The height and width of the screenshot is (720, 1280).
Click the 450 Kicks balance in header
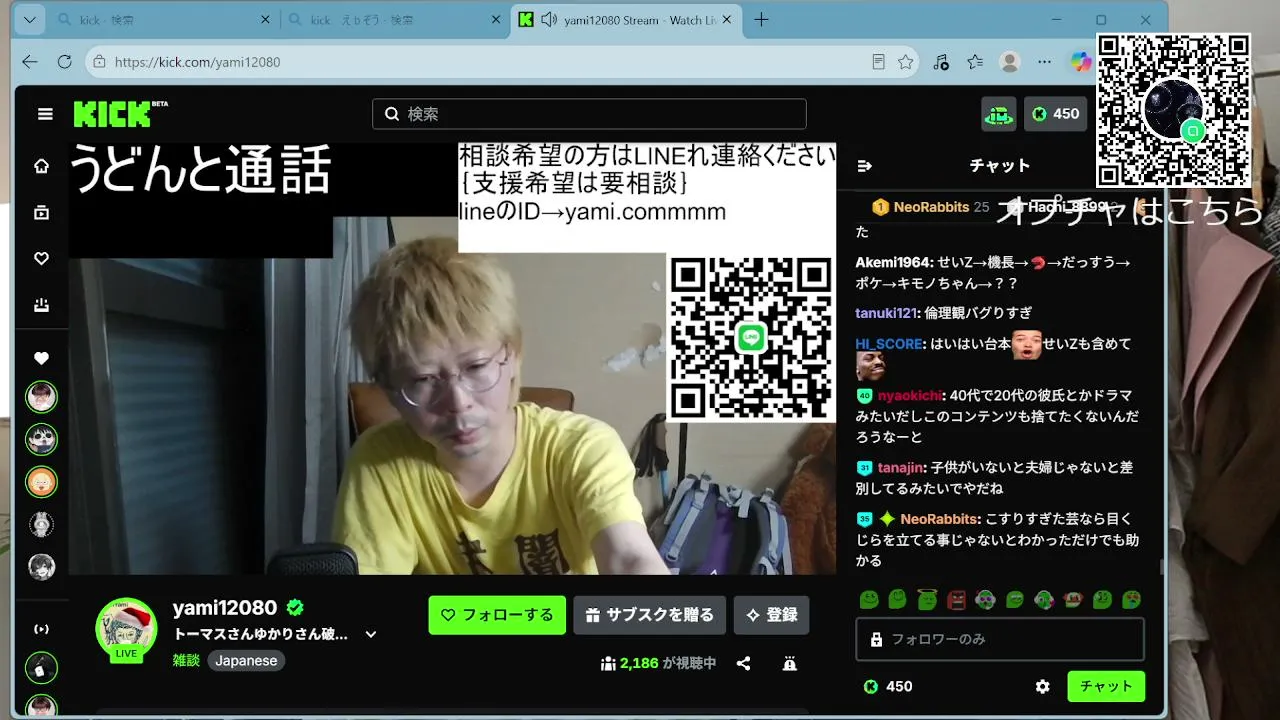pyautogui.click(x=1056, y=114)
